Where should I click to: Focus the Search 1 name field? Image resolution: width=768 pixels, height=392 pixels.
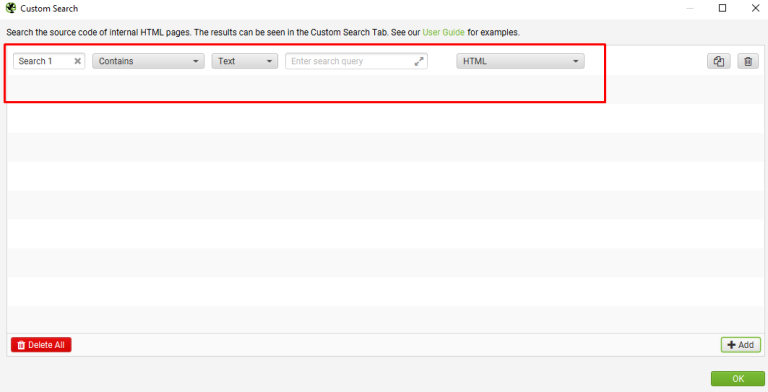pyautogui.click(x=44, y=61)
